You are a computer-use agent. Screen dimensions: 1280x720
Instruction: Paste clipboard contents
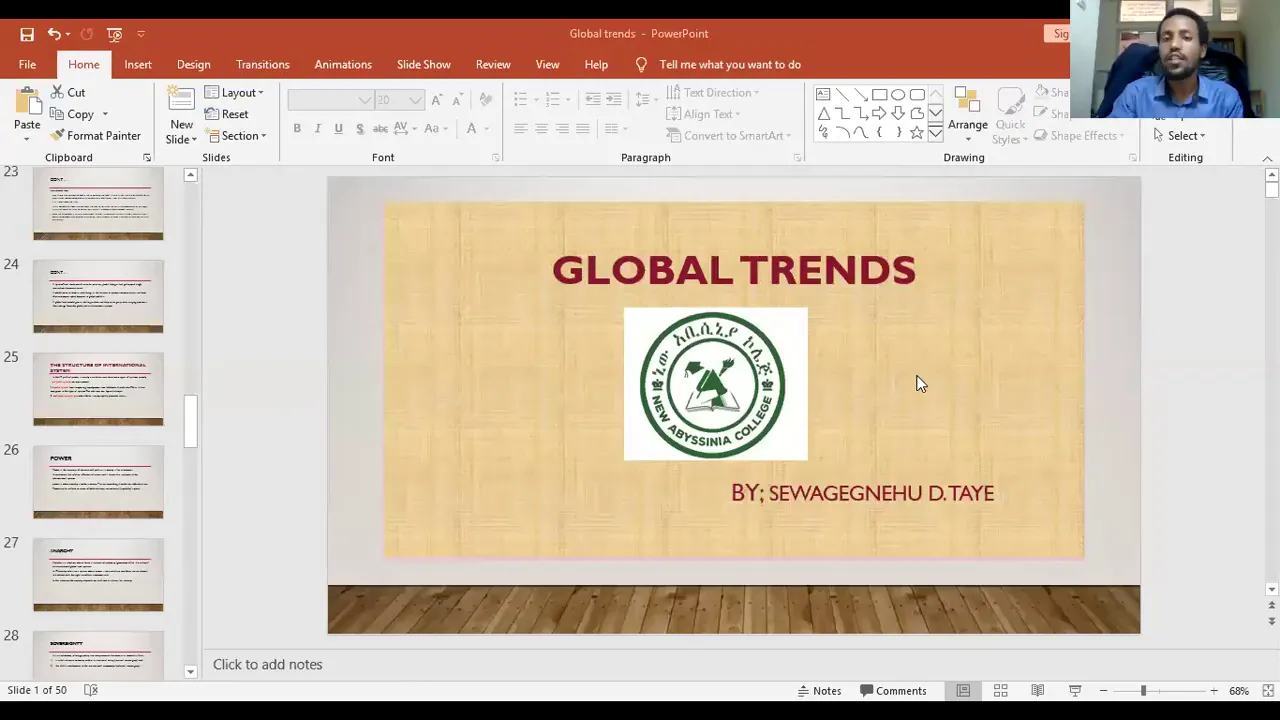[x=27, y=110]
